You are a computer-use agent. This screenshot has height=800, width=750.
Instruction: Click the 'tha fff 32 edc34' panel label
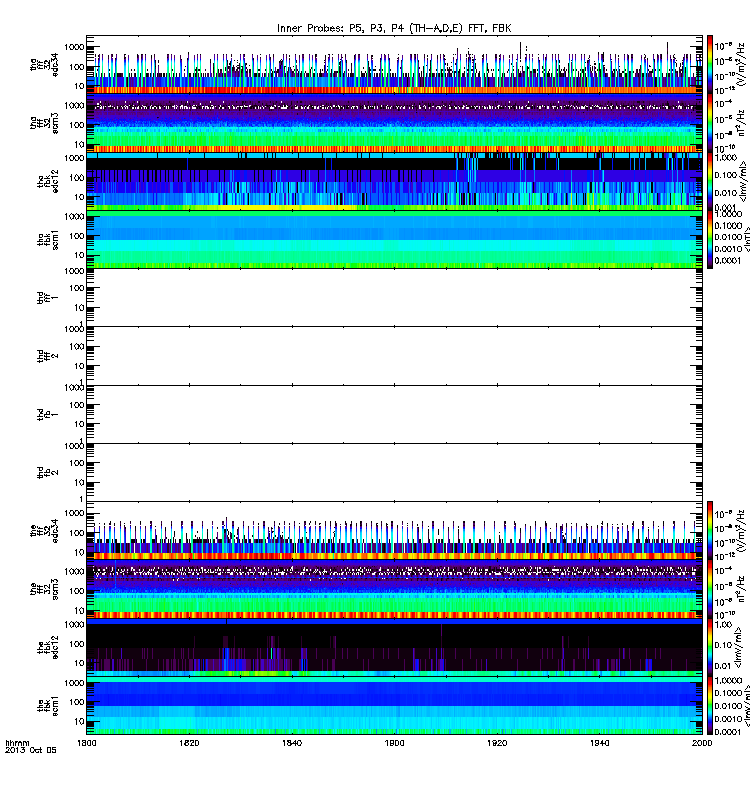tap(44, 65)
